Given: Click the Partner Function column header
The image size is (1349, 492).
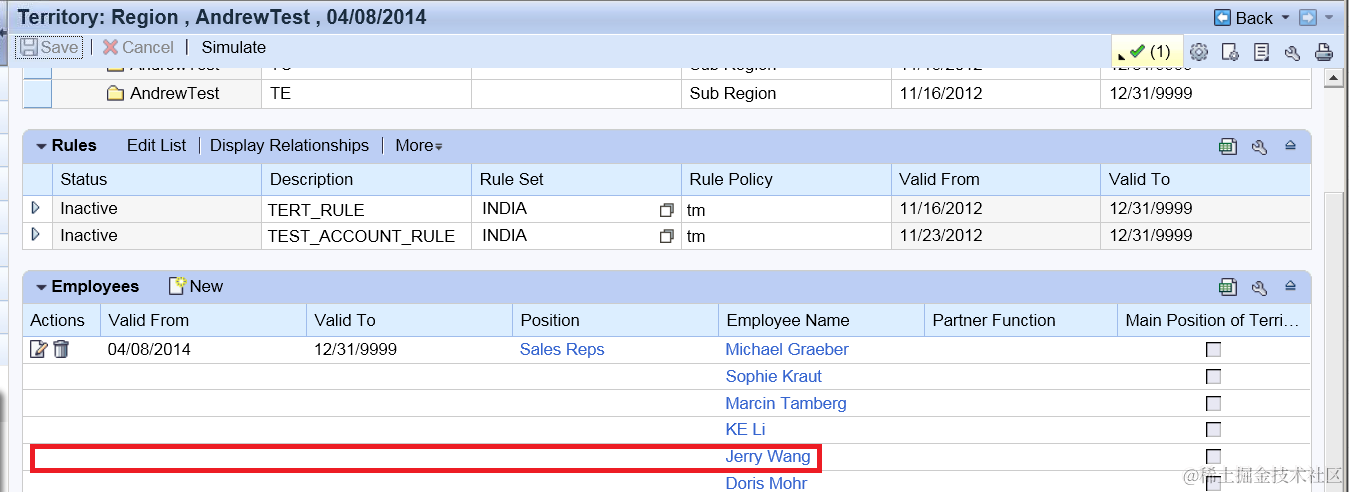Looking at the screenshot, I should 1021,320.
